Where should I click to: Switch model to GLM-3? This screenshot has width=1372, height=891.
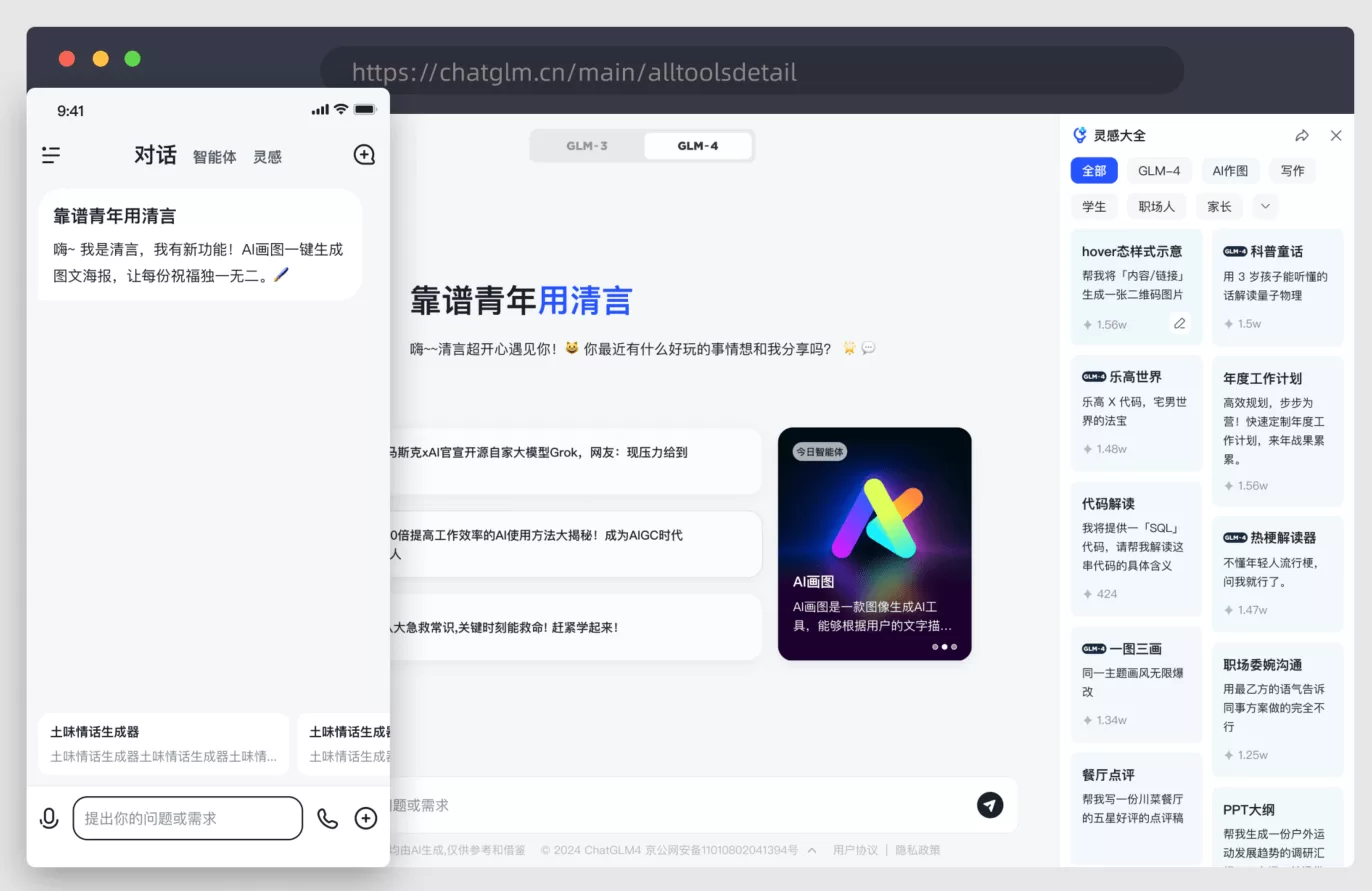point(587,146)
